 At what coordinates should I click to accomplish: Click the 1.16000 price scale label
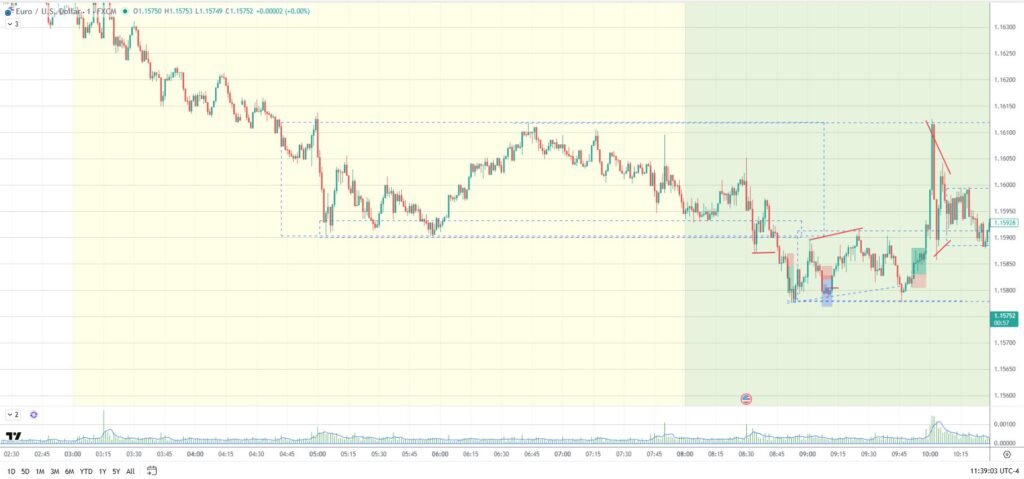(1004, 185)
